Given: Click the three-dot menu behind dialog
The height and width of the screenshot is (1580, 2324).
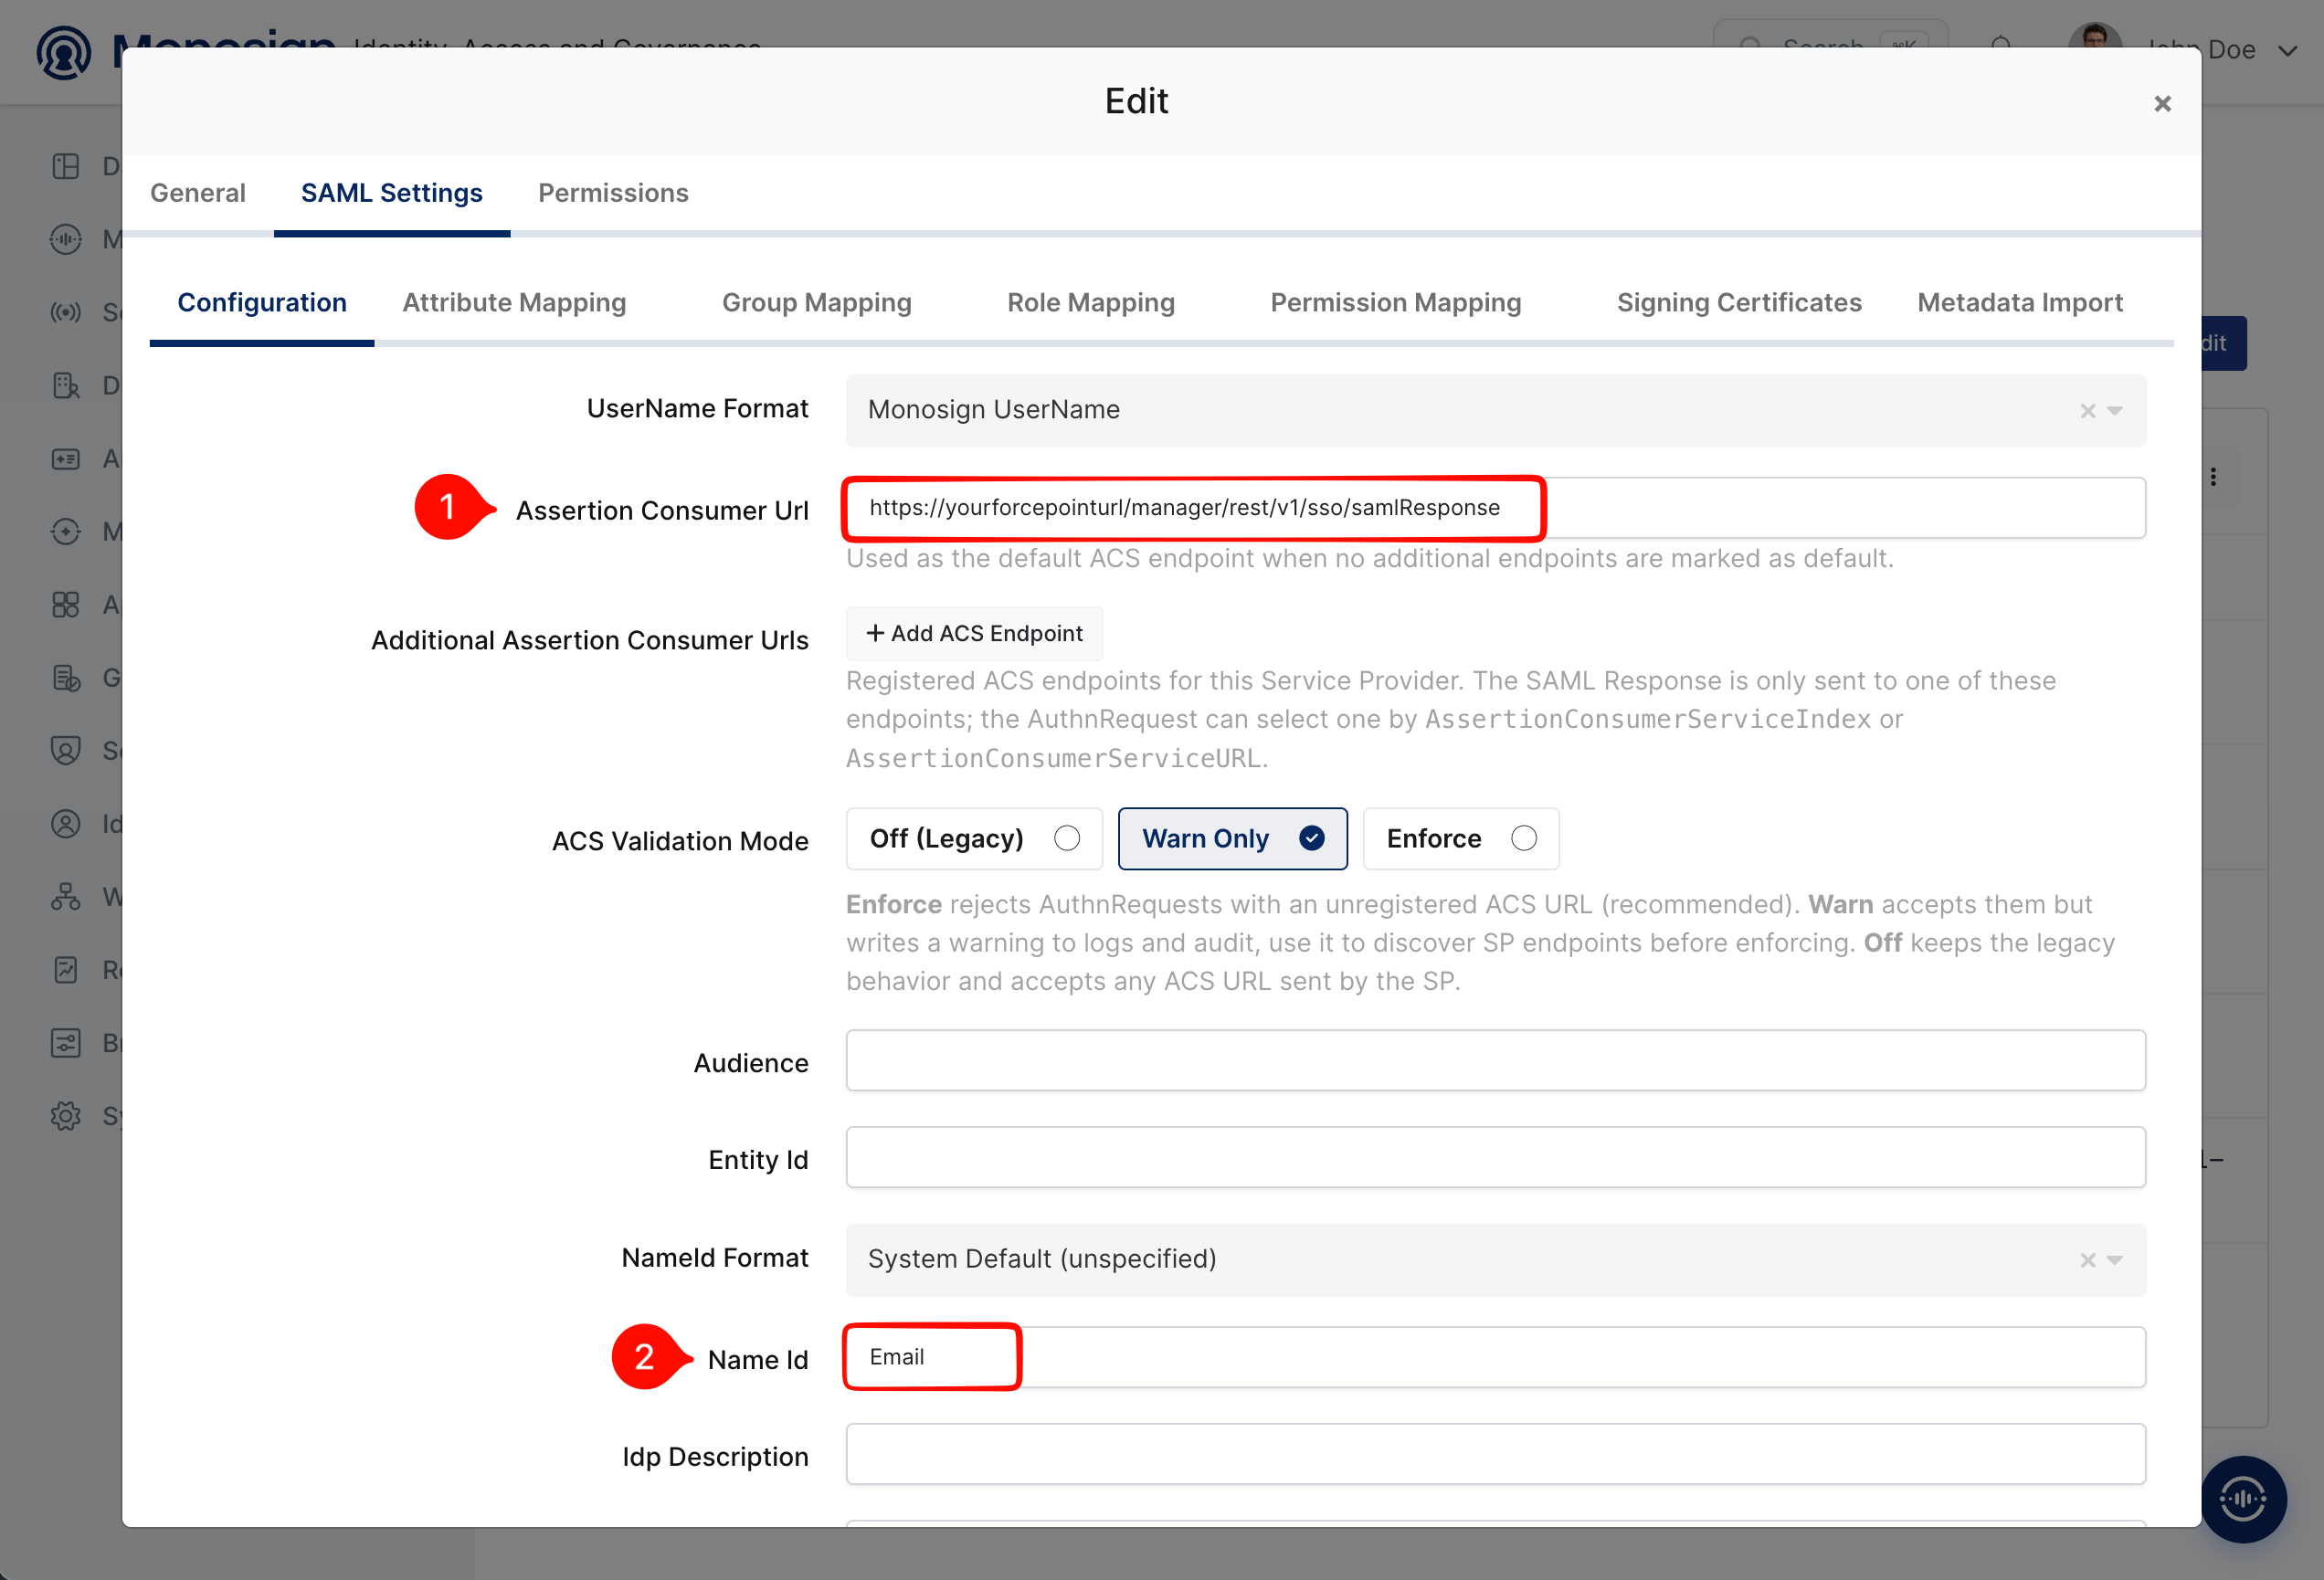Looking at the screenshot, I should point(2213,477).
